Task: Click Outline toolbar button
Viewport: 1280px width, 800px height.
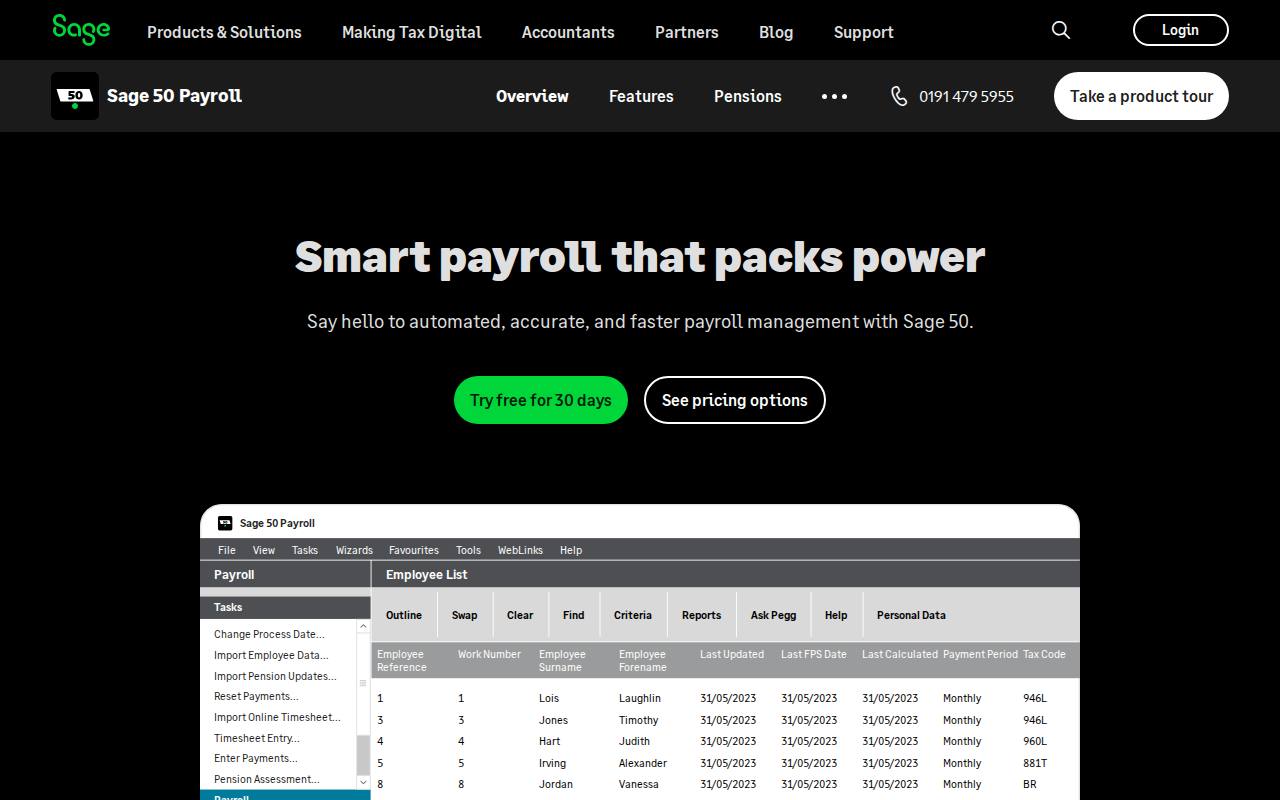Action: tap(404, 615)
